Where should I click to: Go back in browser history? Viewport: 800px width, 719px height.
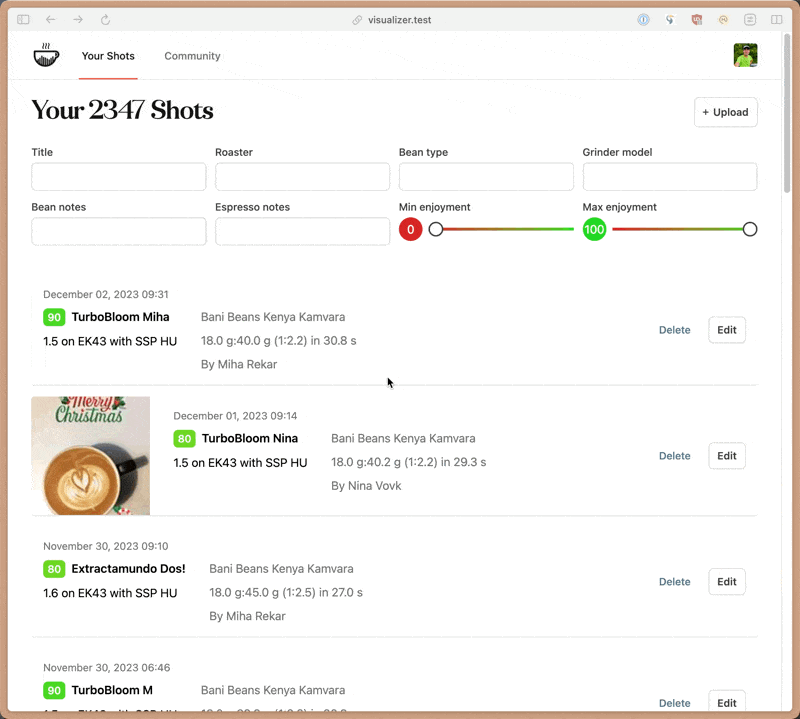[51, 20]
